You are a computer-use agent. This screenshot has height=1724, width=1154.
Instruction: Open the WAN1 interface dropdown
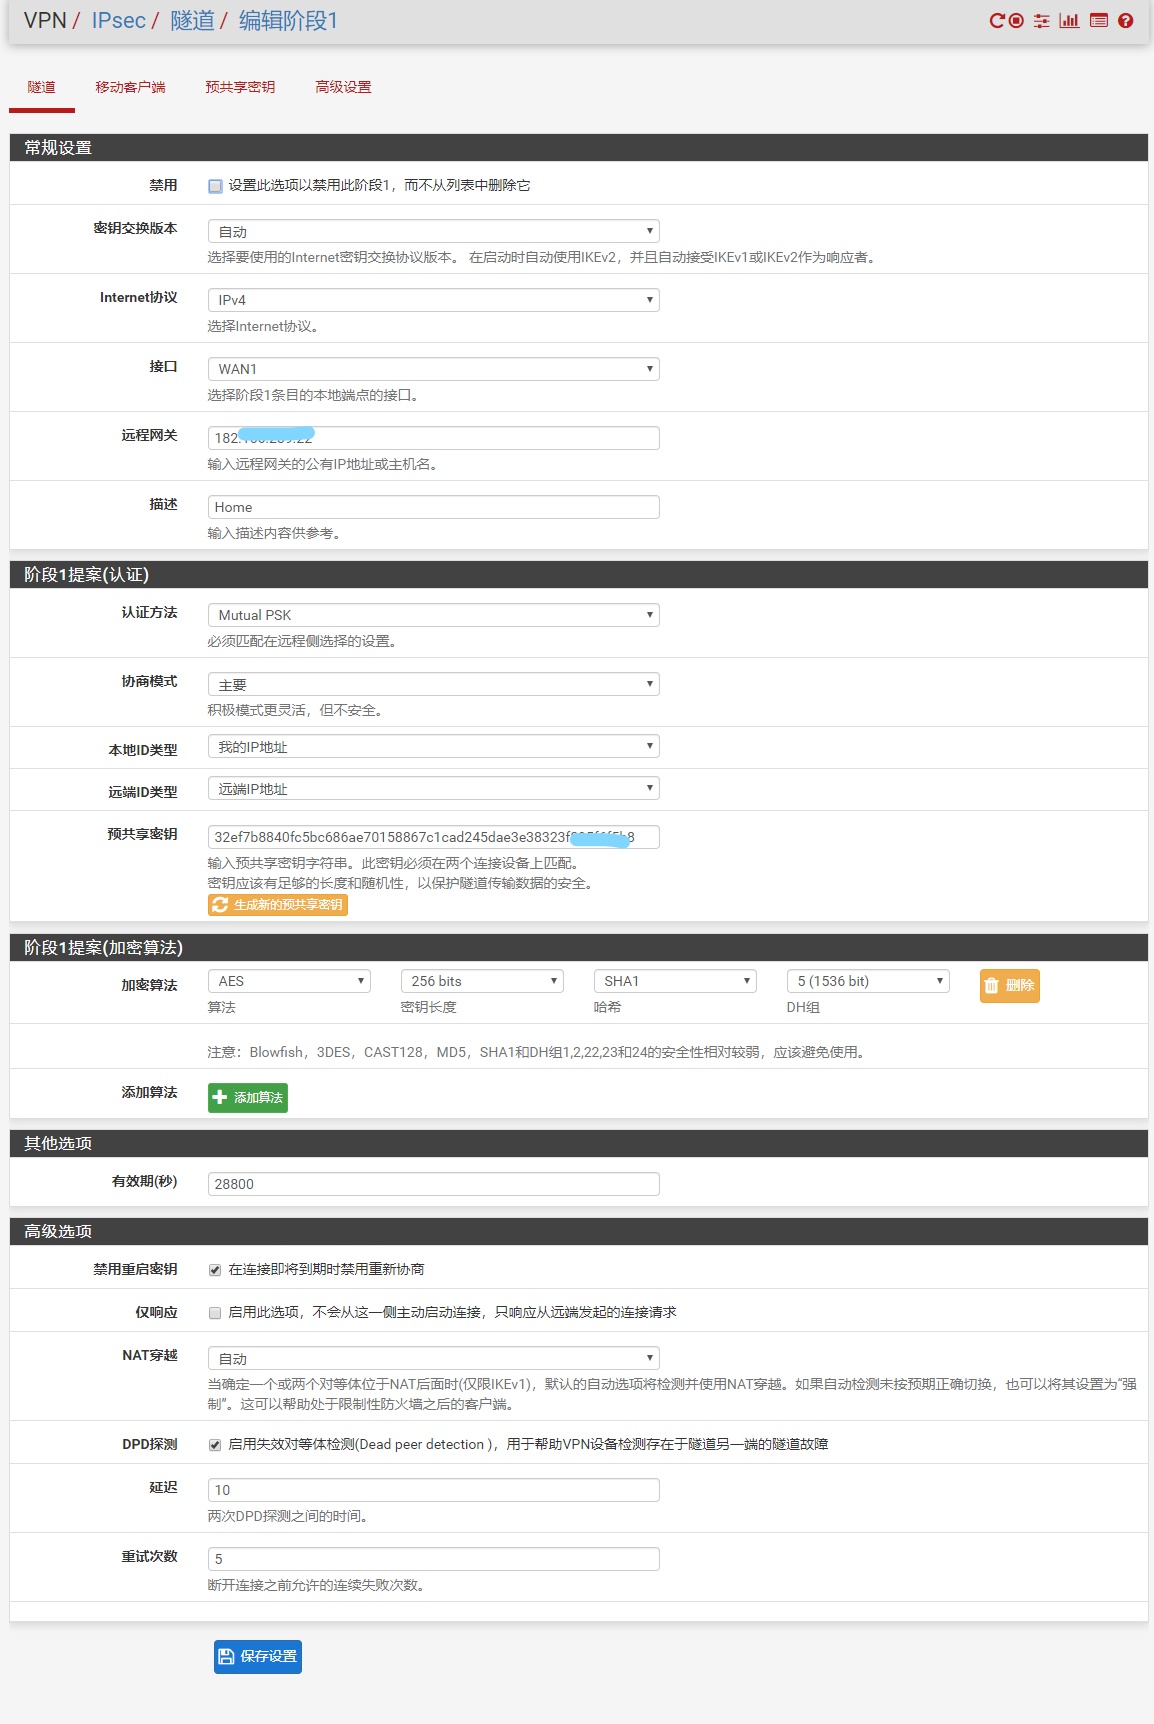433,369
